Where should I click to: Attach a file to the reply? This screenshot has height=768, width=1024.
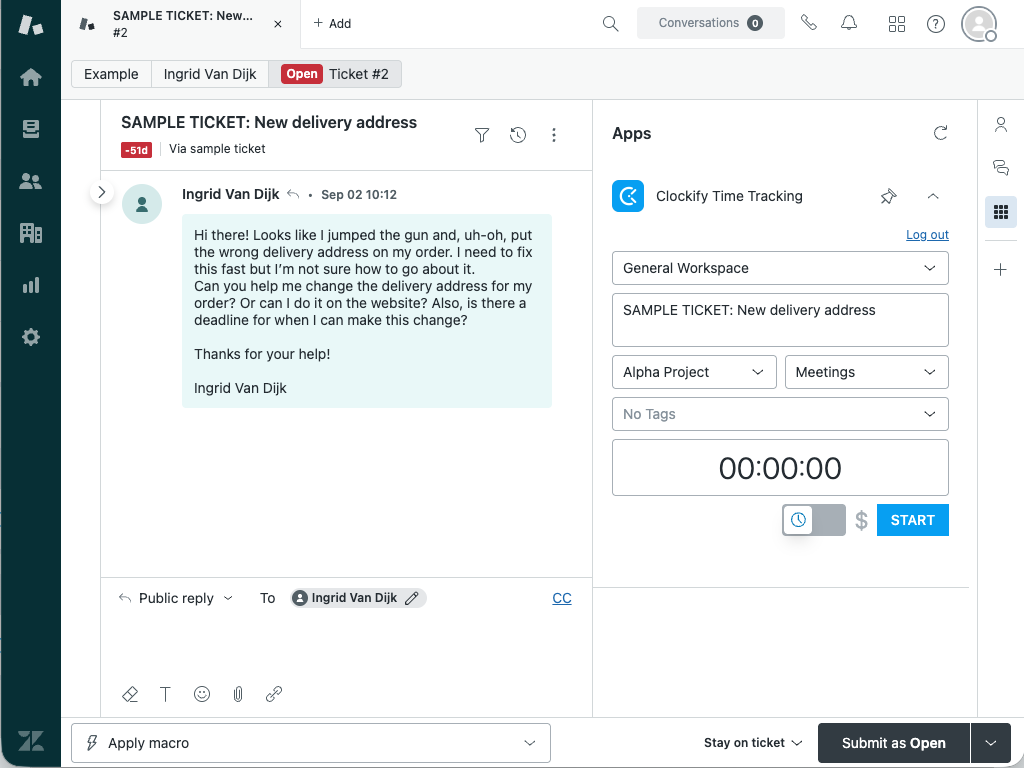[238, 694]
